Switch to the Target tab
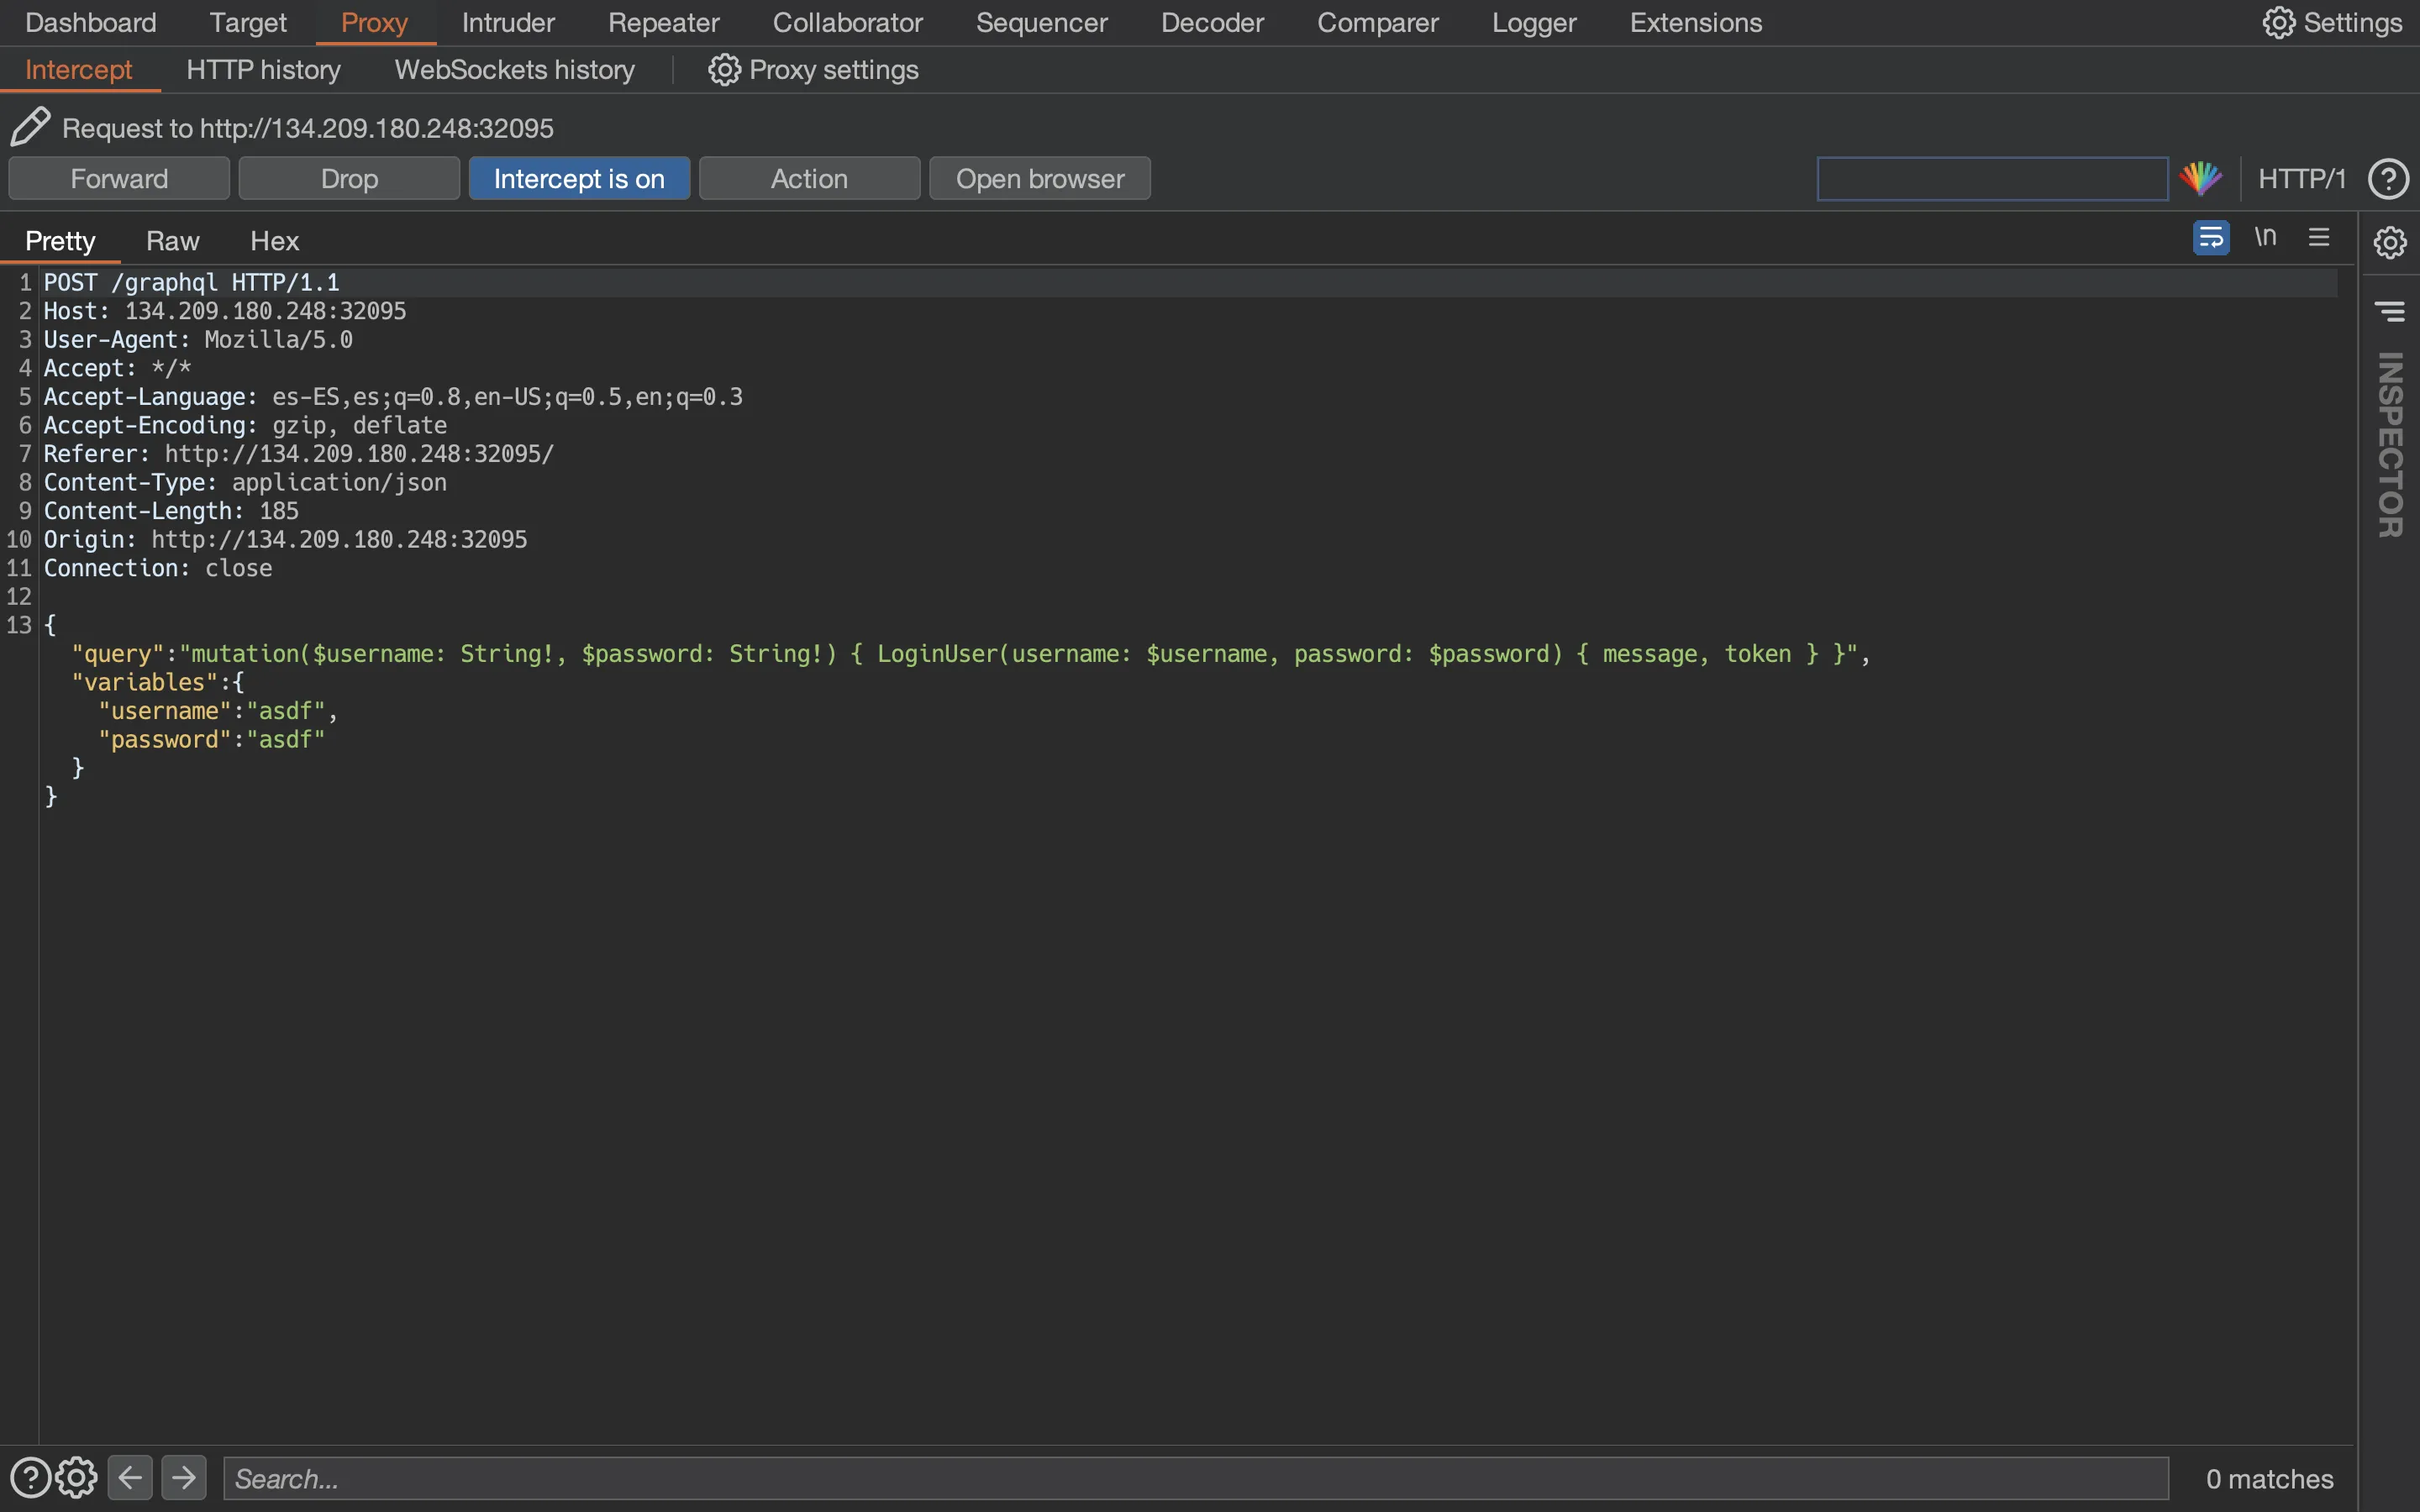The height and width of the screenshot is (1512, 2420). tap(248, 22)
